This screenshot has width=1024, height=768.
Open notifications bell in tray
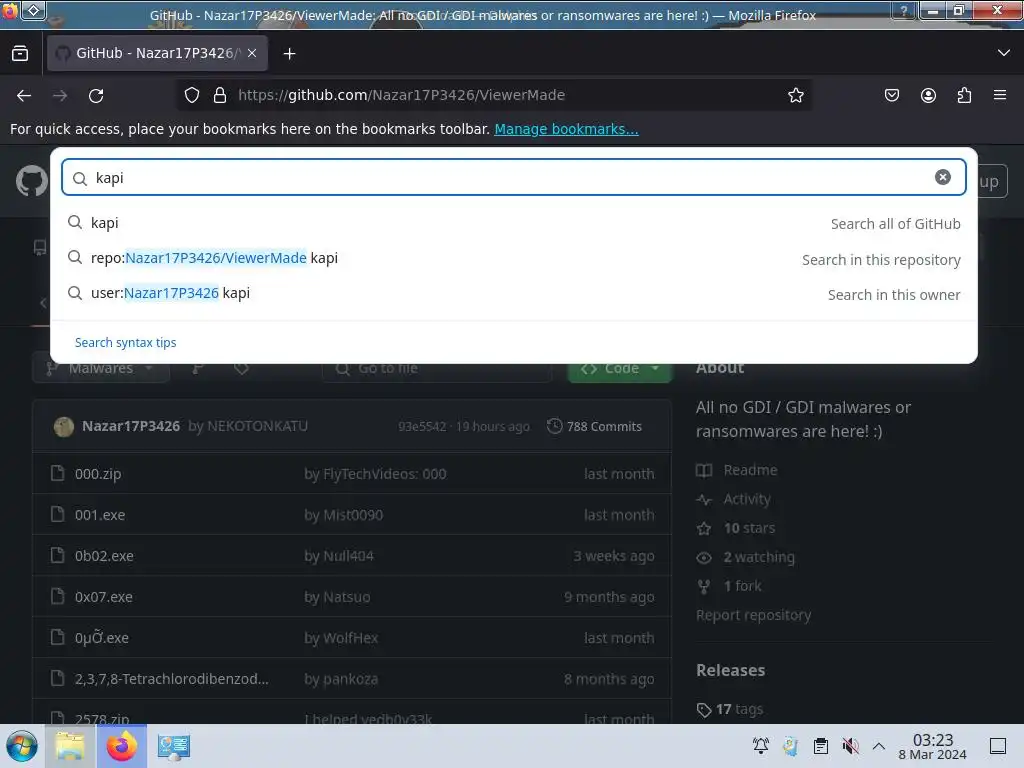point(761,746)
